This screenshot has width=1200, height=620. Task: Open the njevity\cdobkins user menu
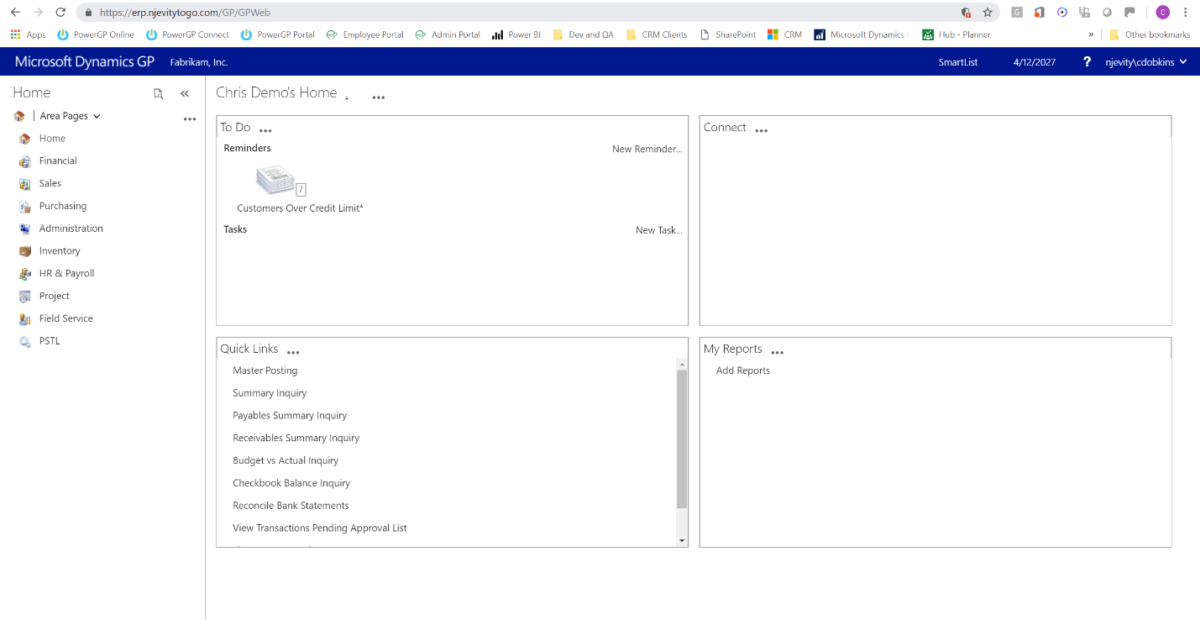(1139, 61)
